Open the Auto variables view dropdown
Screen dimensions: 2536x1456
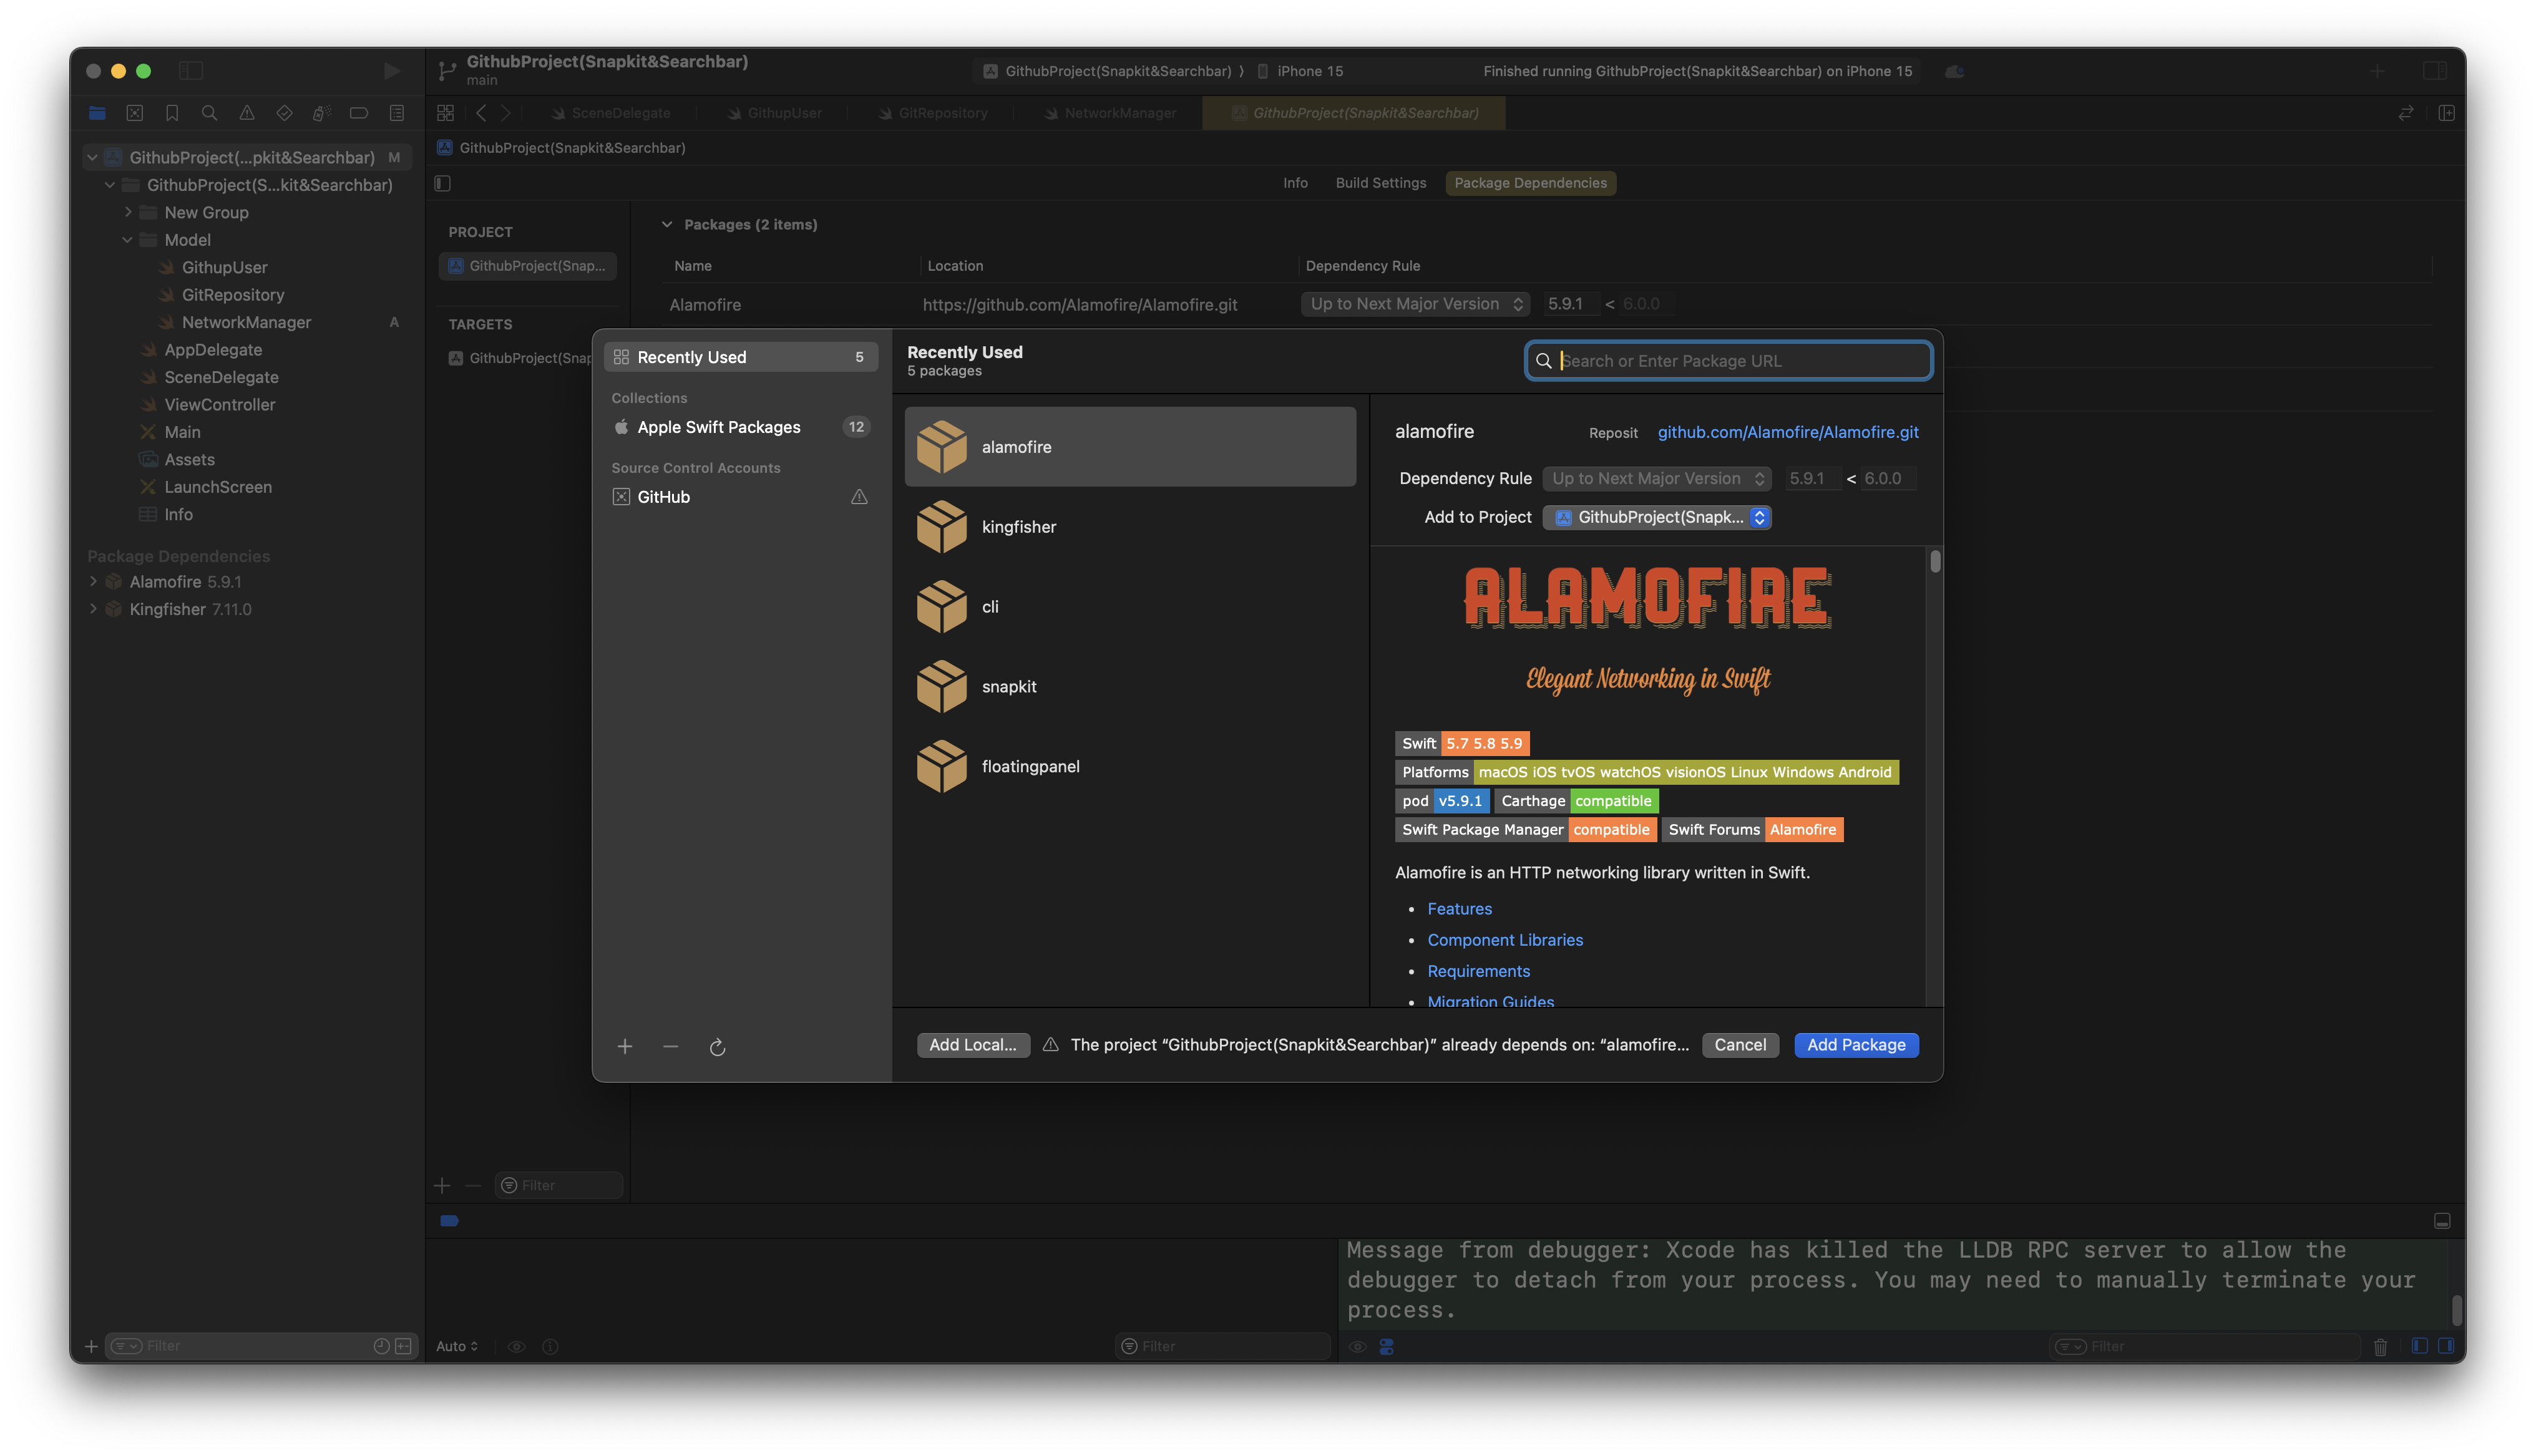pos(457,1347)
